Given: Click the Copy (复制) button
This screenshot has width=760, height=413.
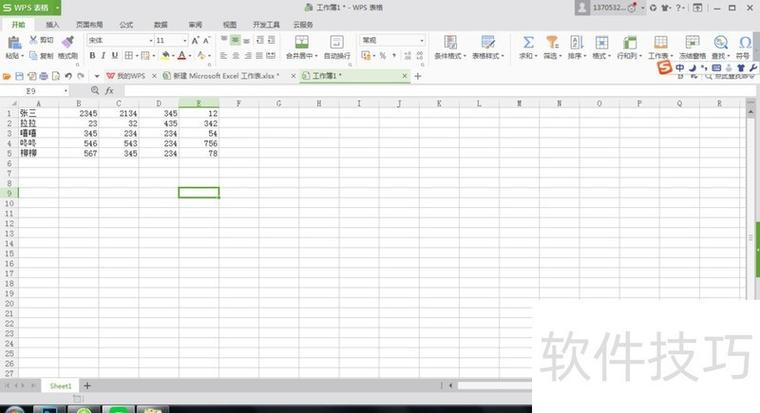Looking at the screenshot, I should [x=41, y=56].
